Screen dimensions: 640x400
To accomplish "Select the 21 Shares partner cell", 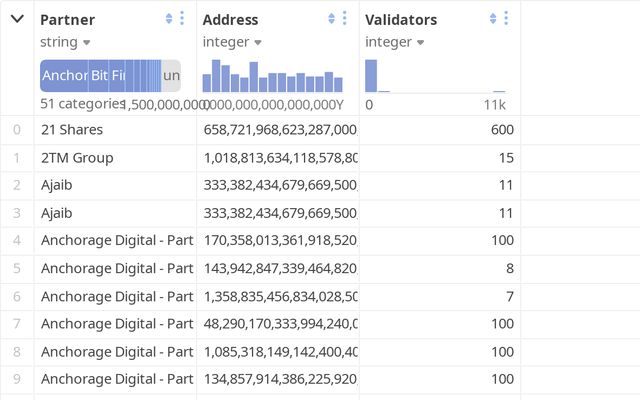I will (72, 130).
